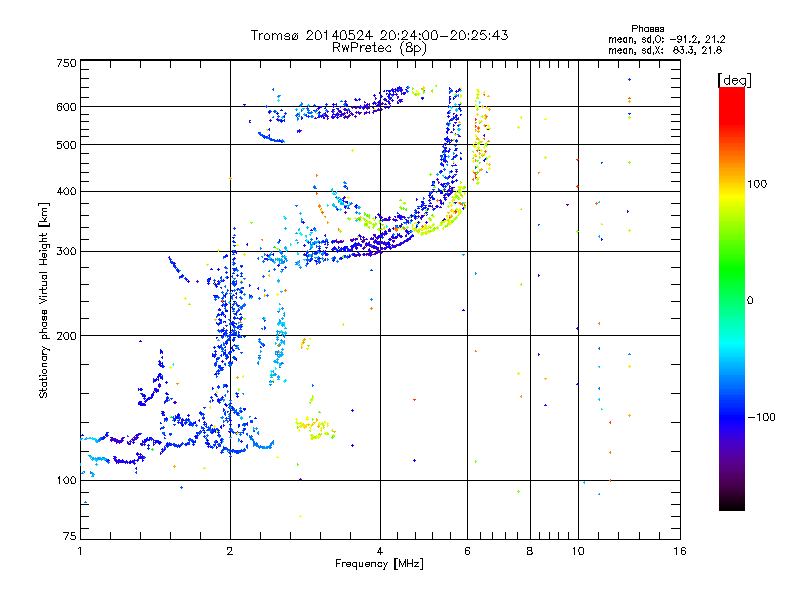The width and height of the screenshot is (800, 600).
Task: Click the '300' height axis label
Action: (66, 251)
